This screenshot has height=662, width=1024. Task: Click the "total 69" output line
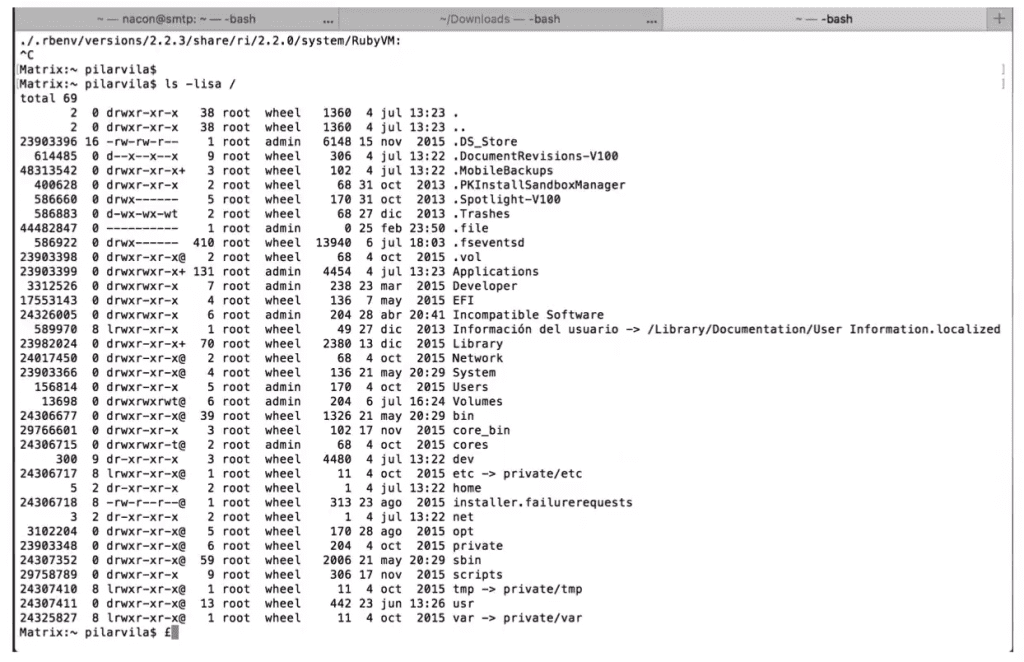click(48, 99)
